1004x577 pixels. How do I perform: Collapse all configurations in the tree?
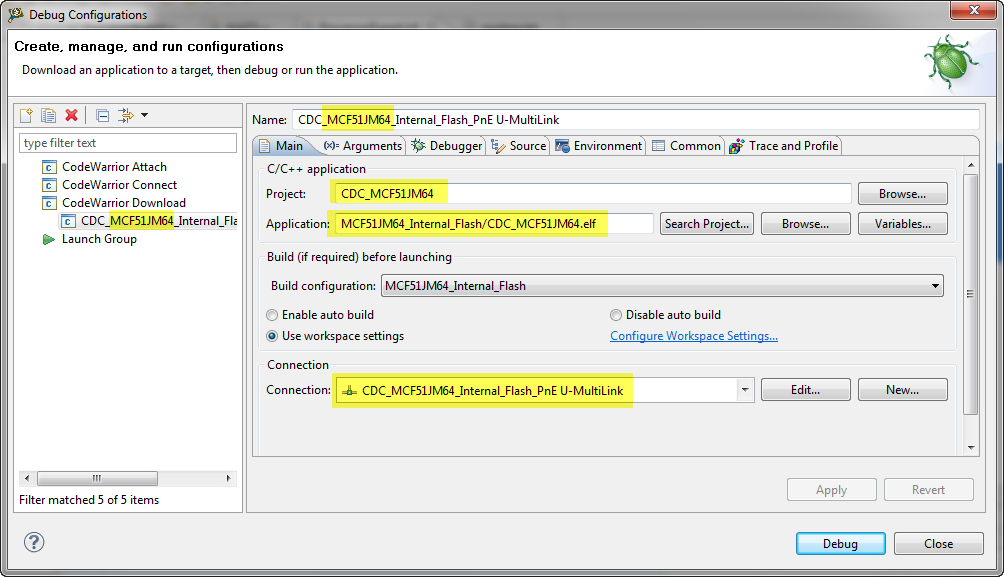pyautogui.click(x=102, y=115)
